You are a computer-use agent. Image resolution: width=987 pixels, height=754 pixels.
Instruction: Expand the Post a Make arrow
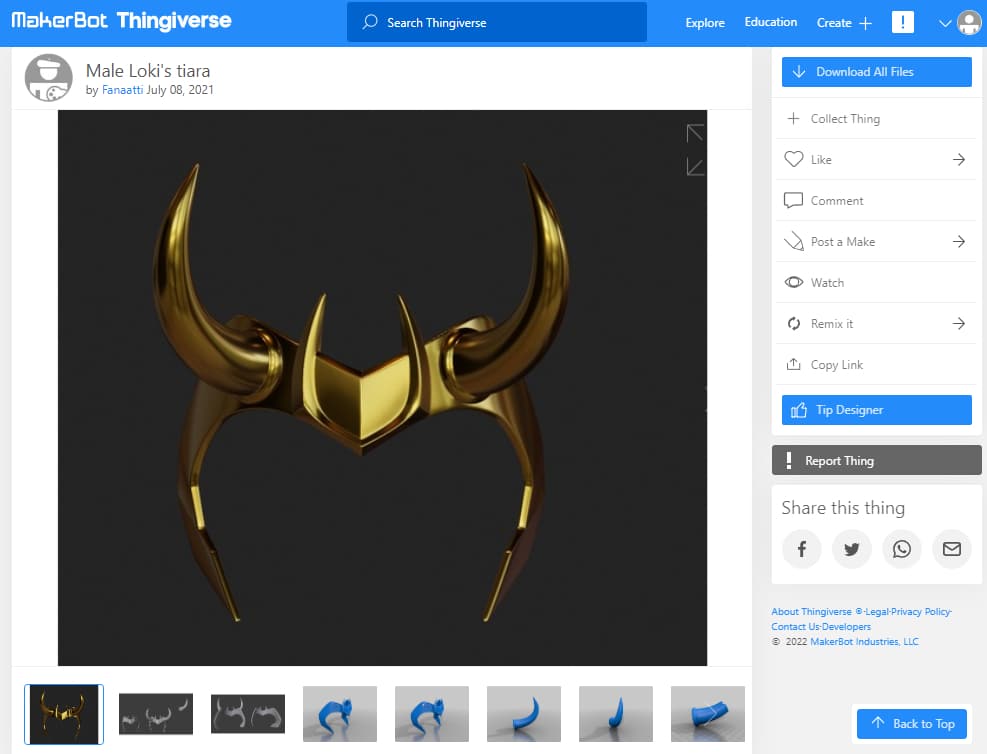[x=959, y=241]
